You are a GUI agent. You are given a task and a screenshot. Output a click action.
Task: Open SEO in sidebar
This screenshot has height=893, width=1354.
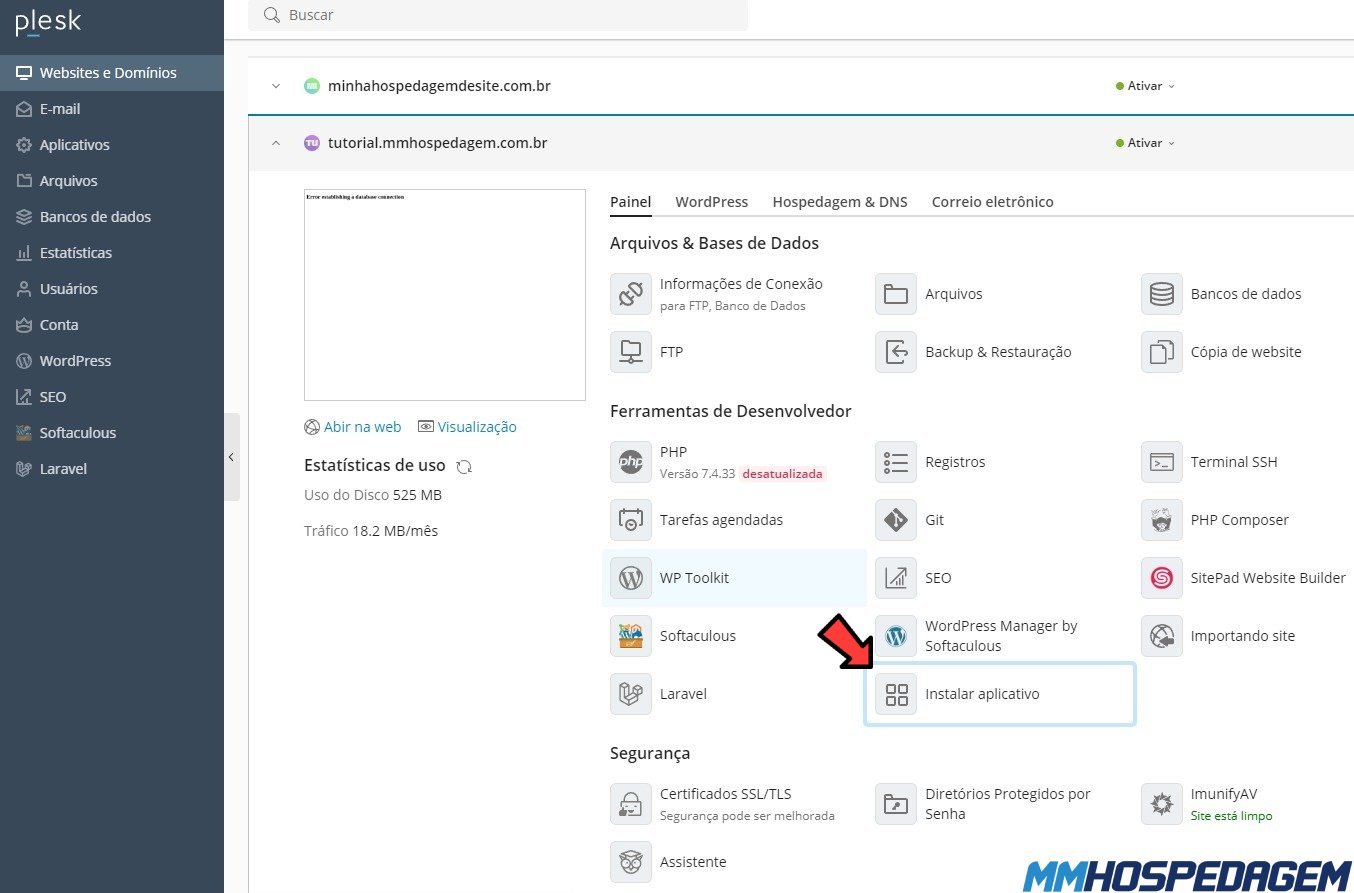click(x=112, y=397)
